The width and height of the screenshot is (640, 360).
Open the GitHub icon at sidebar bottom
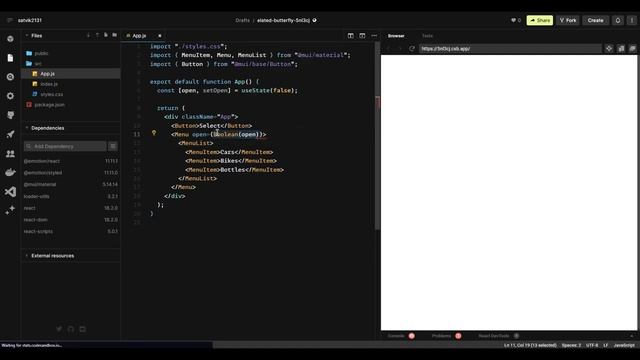tap(71, 329)
